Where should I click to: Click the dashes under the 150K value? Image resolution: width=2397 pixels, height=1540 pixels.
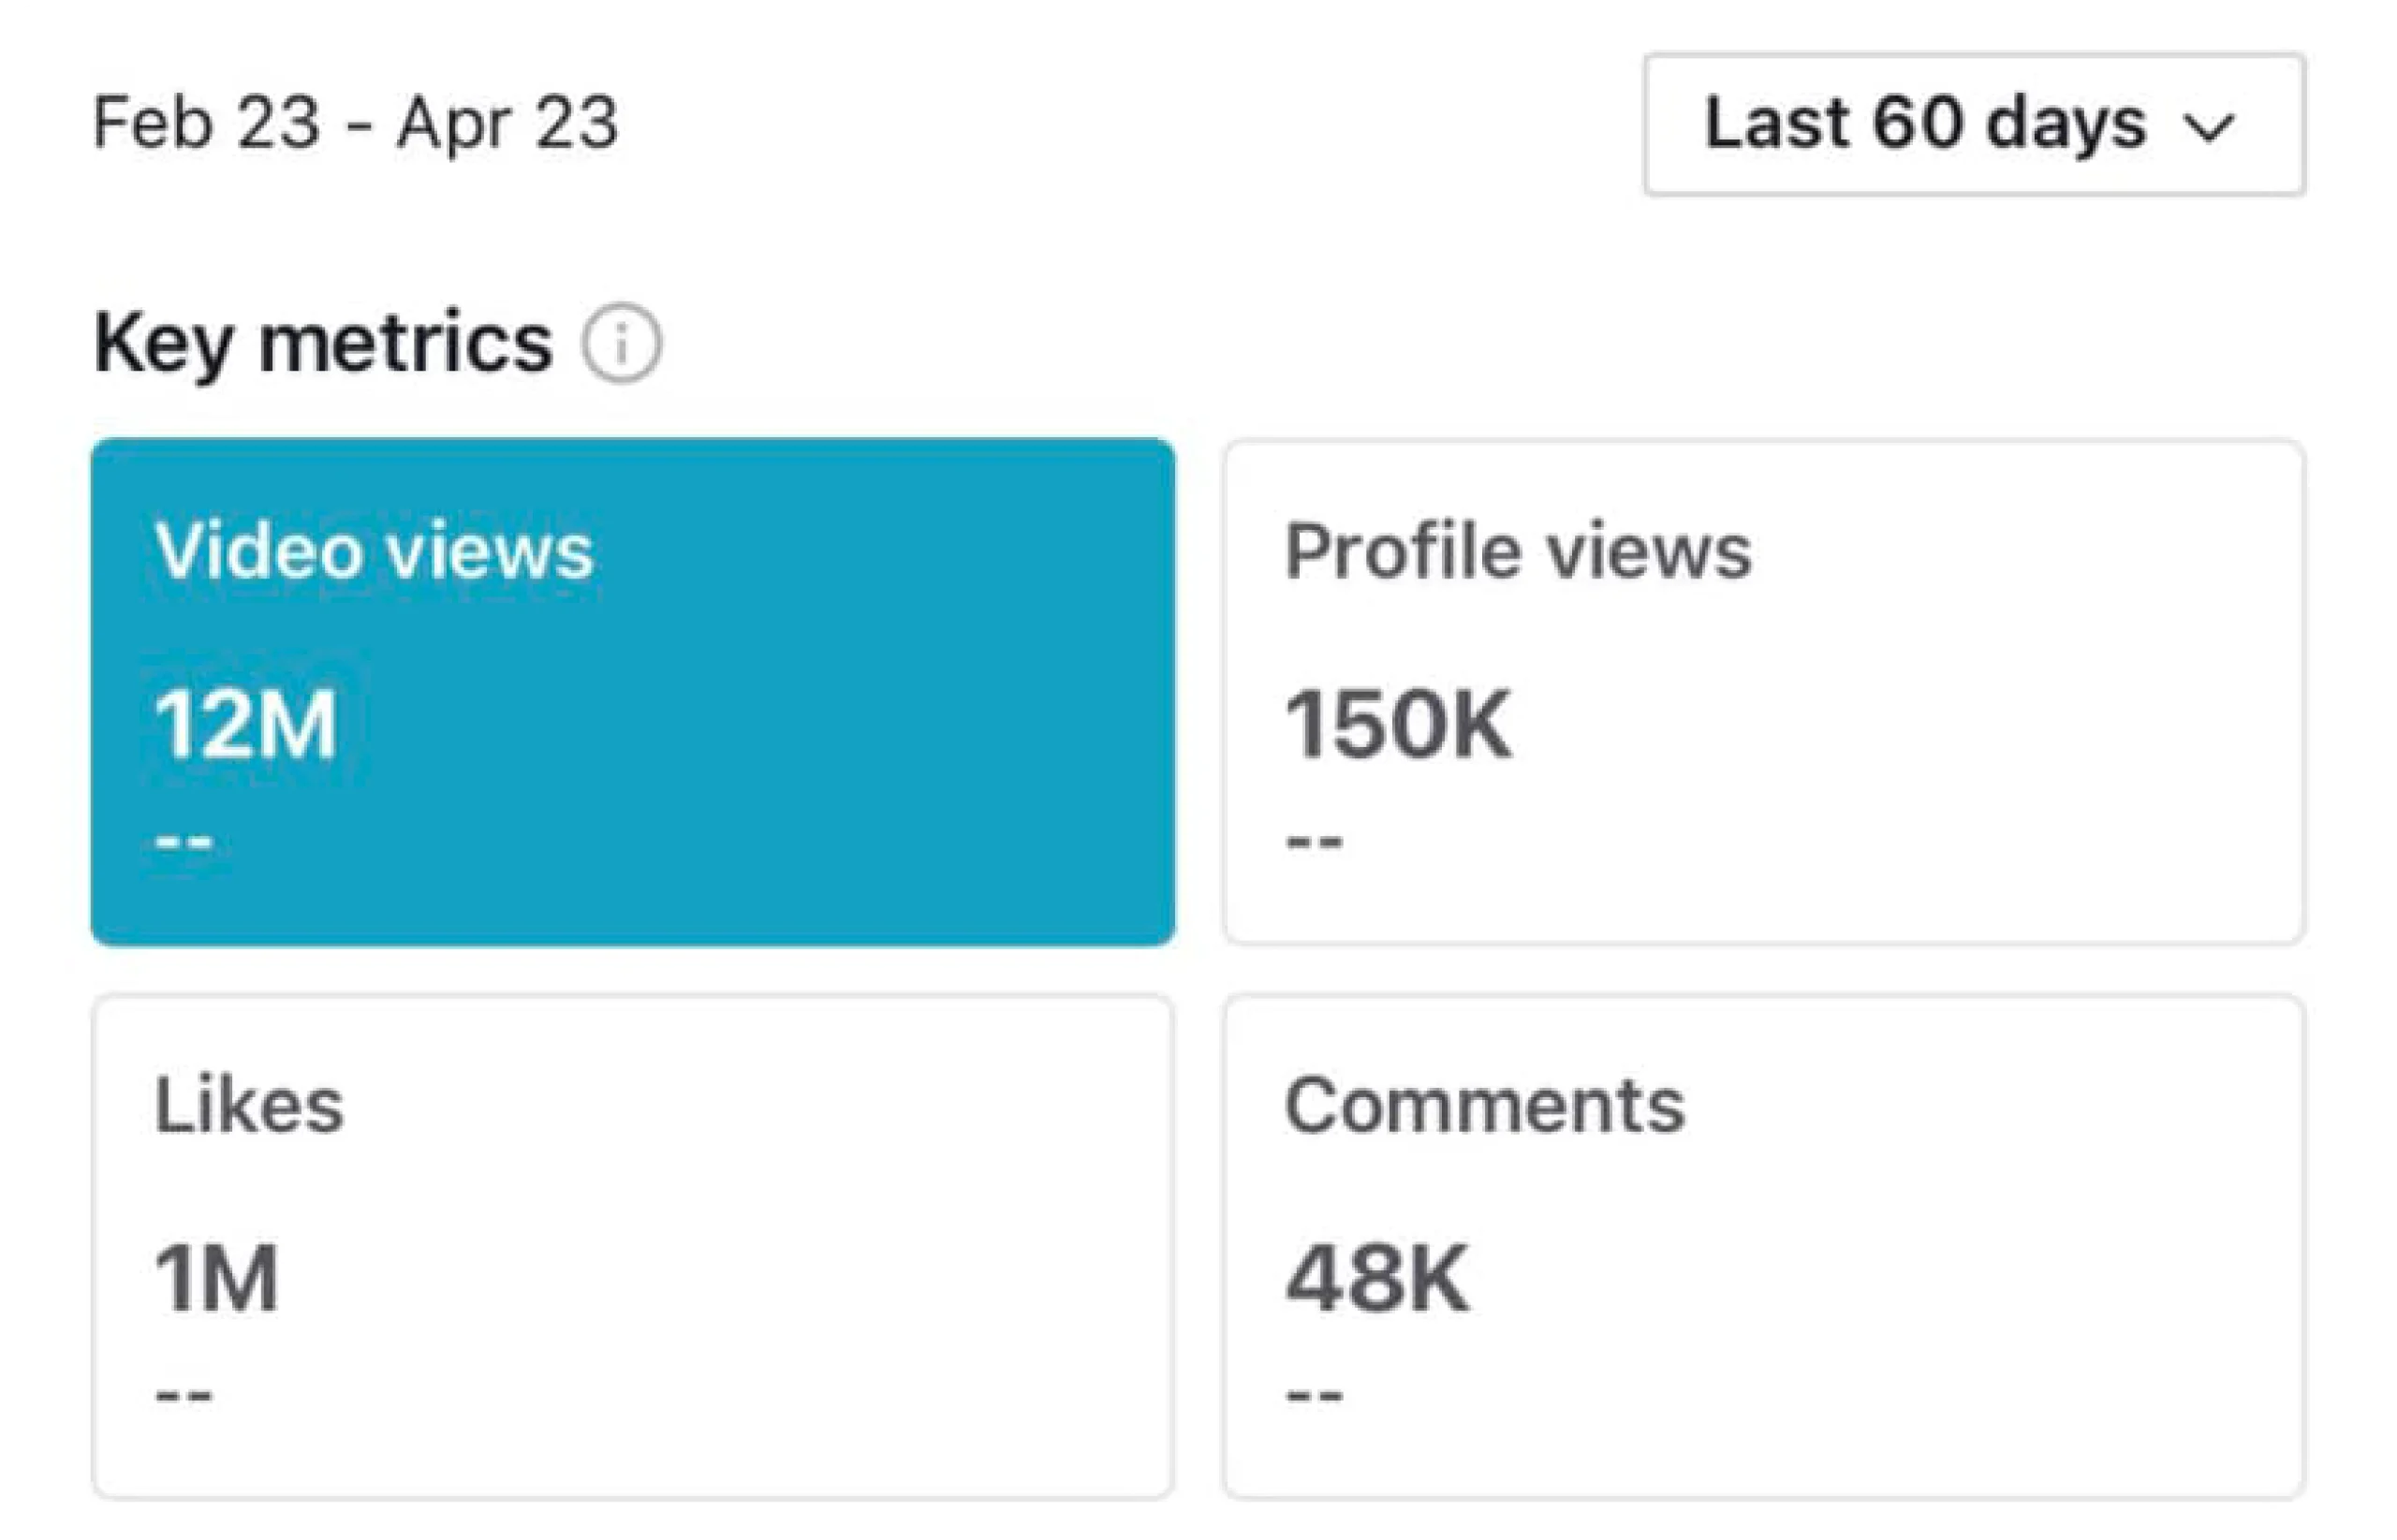[x=1314, y=841]
